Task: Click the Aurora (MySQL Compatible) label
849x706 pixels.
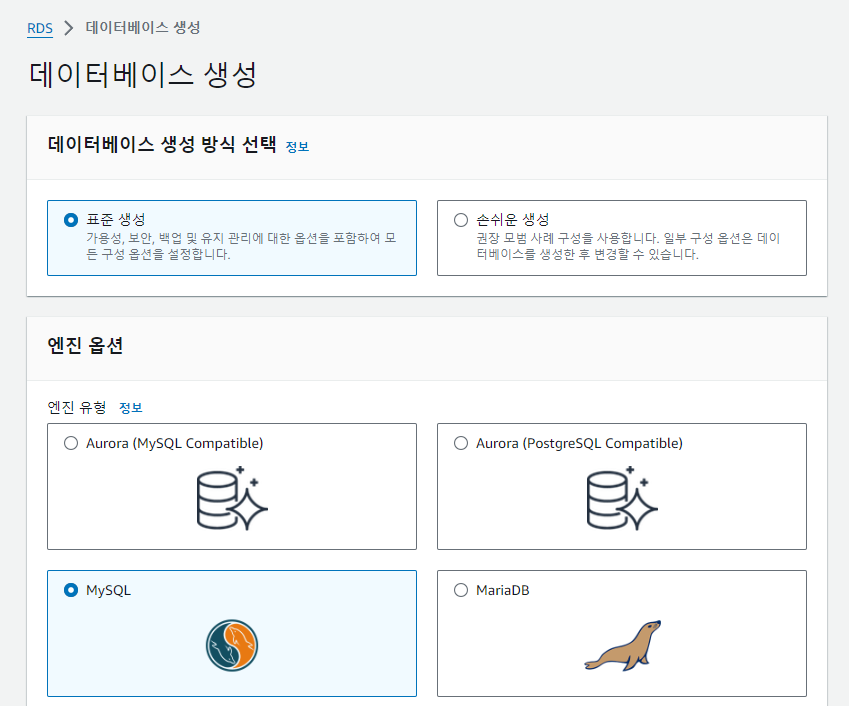Action: point(174,443)
